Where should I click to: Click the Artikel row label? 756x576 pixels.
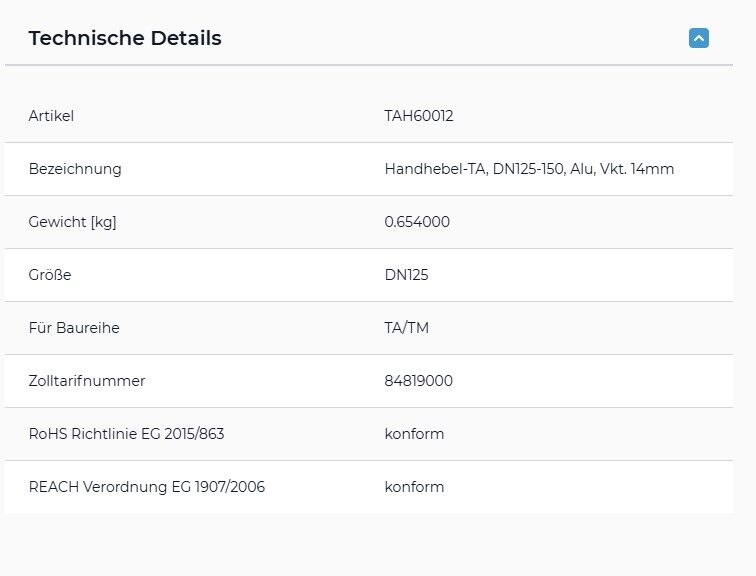51,116
